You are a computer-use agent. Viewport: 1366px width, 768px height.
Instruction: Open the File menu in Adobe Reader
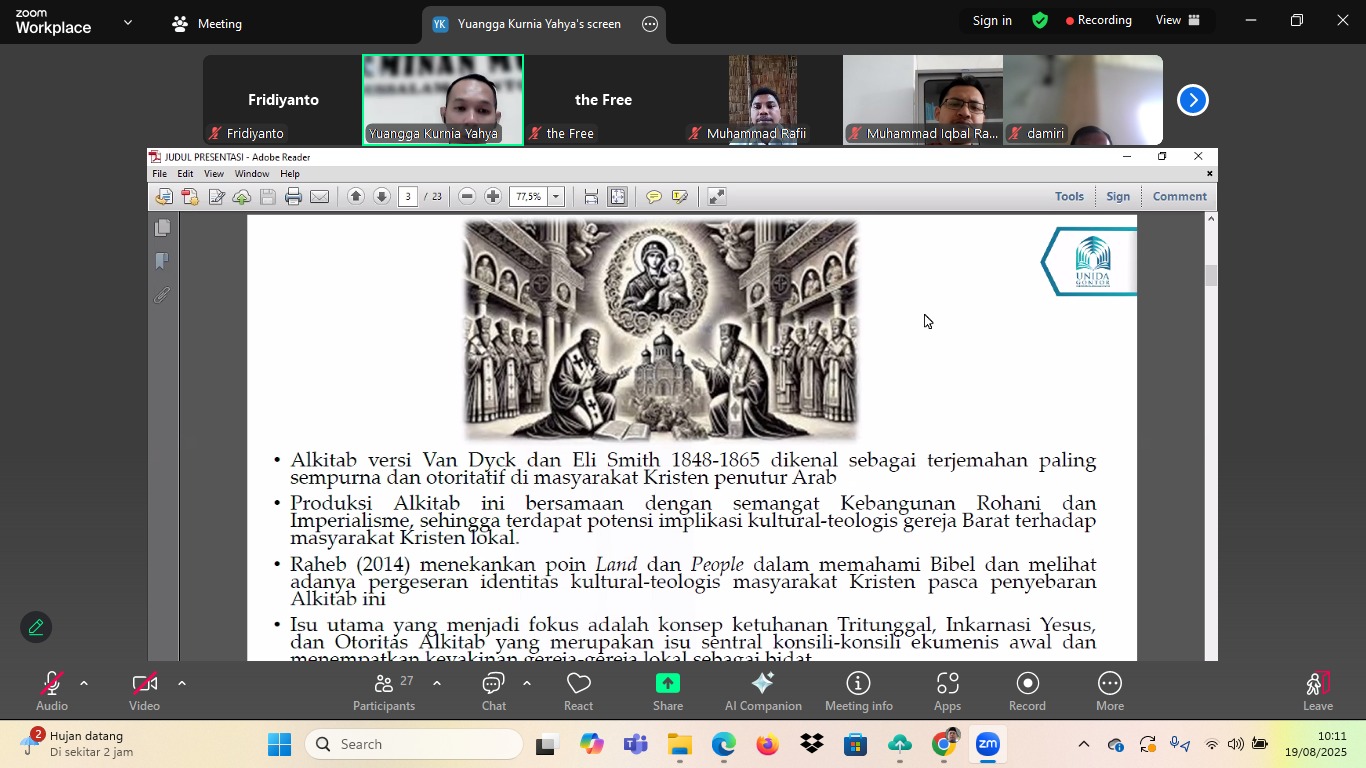(159, 174)
